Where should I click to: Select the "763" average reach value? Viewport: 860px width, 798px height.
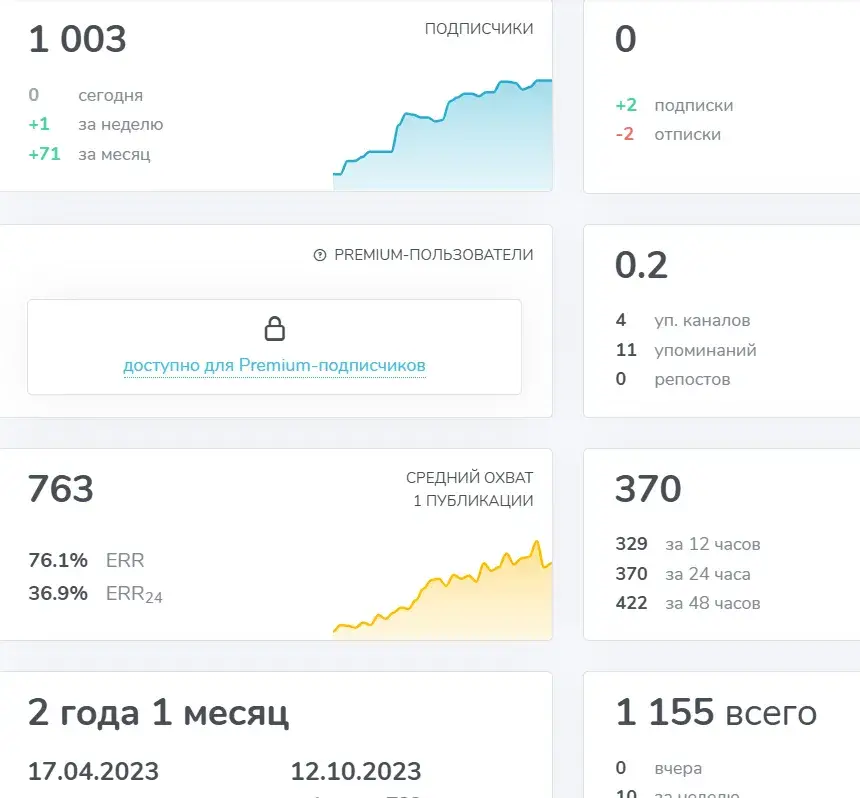61,489
